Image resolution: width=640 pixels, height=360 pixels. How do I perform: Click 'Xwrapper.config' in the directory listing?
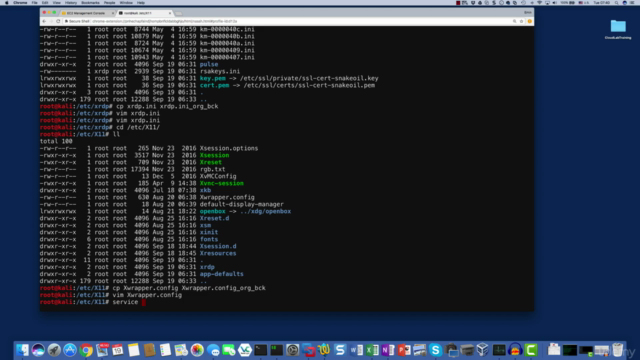227,197
